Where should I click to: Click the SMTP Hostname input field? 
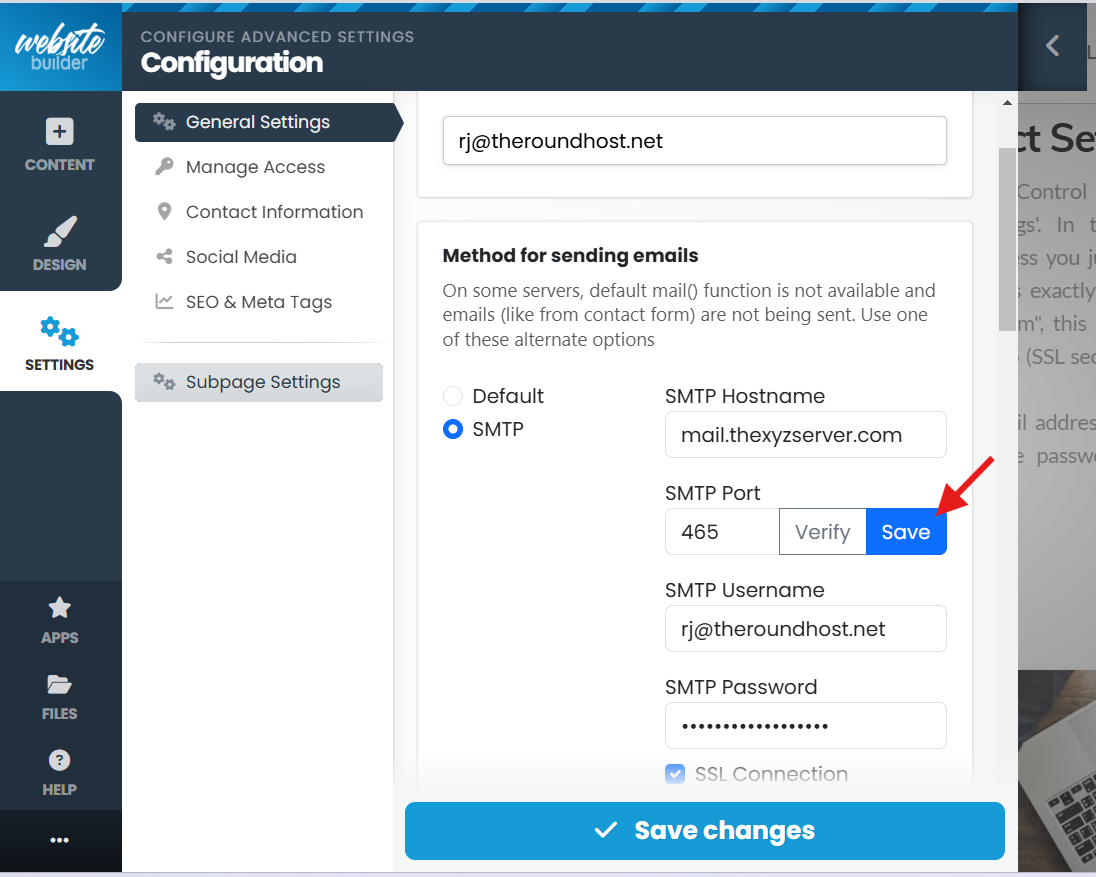(x=805, y=434)
